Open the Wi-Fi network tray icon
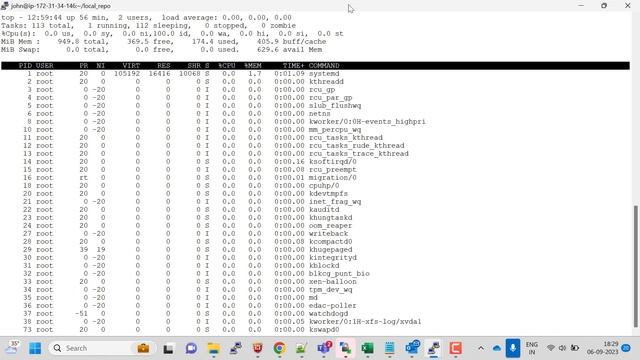Viewport: 640px width, 360px height. tap(551, 348)
